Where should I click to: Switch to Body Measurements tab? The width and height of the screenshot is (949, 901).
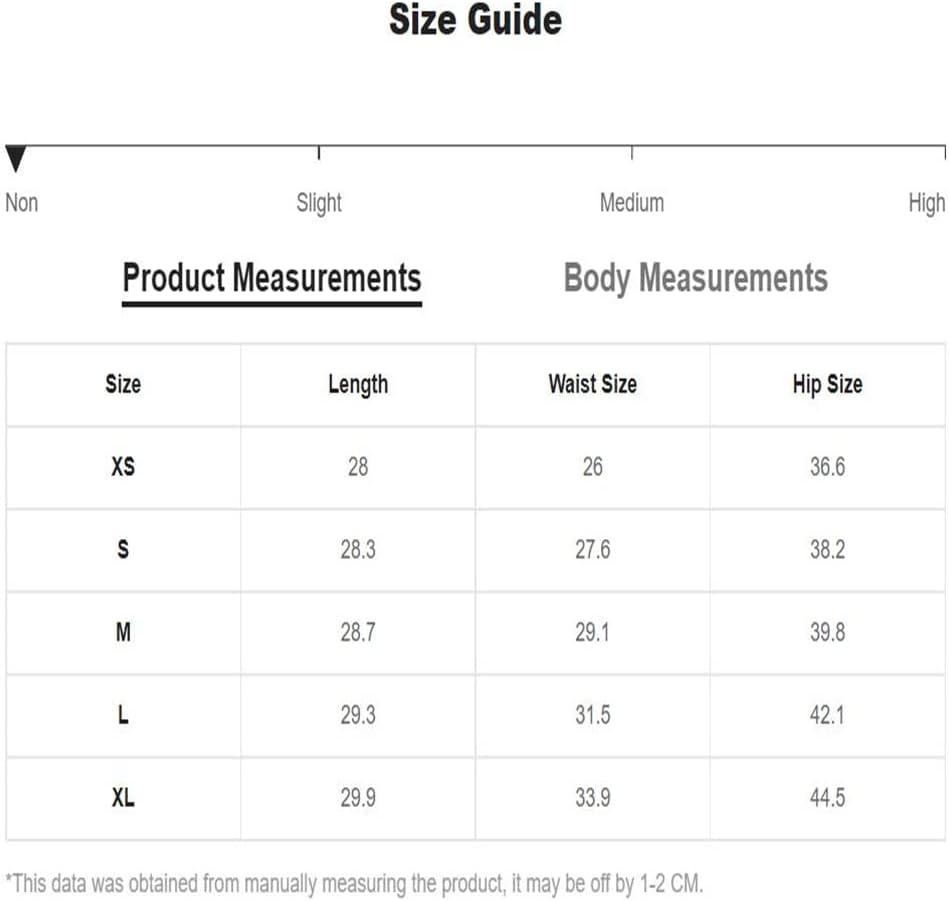(695, 278)
